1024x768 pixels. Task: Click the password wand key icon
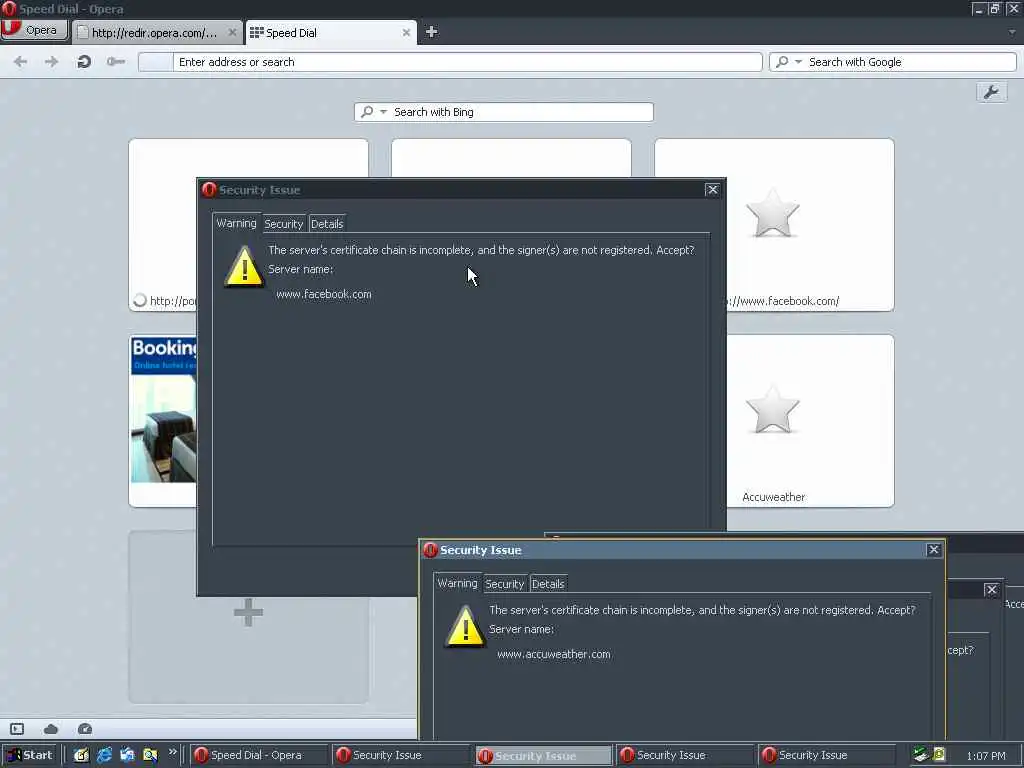[116, 61]
